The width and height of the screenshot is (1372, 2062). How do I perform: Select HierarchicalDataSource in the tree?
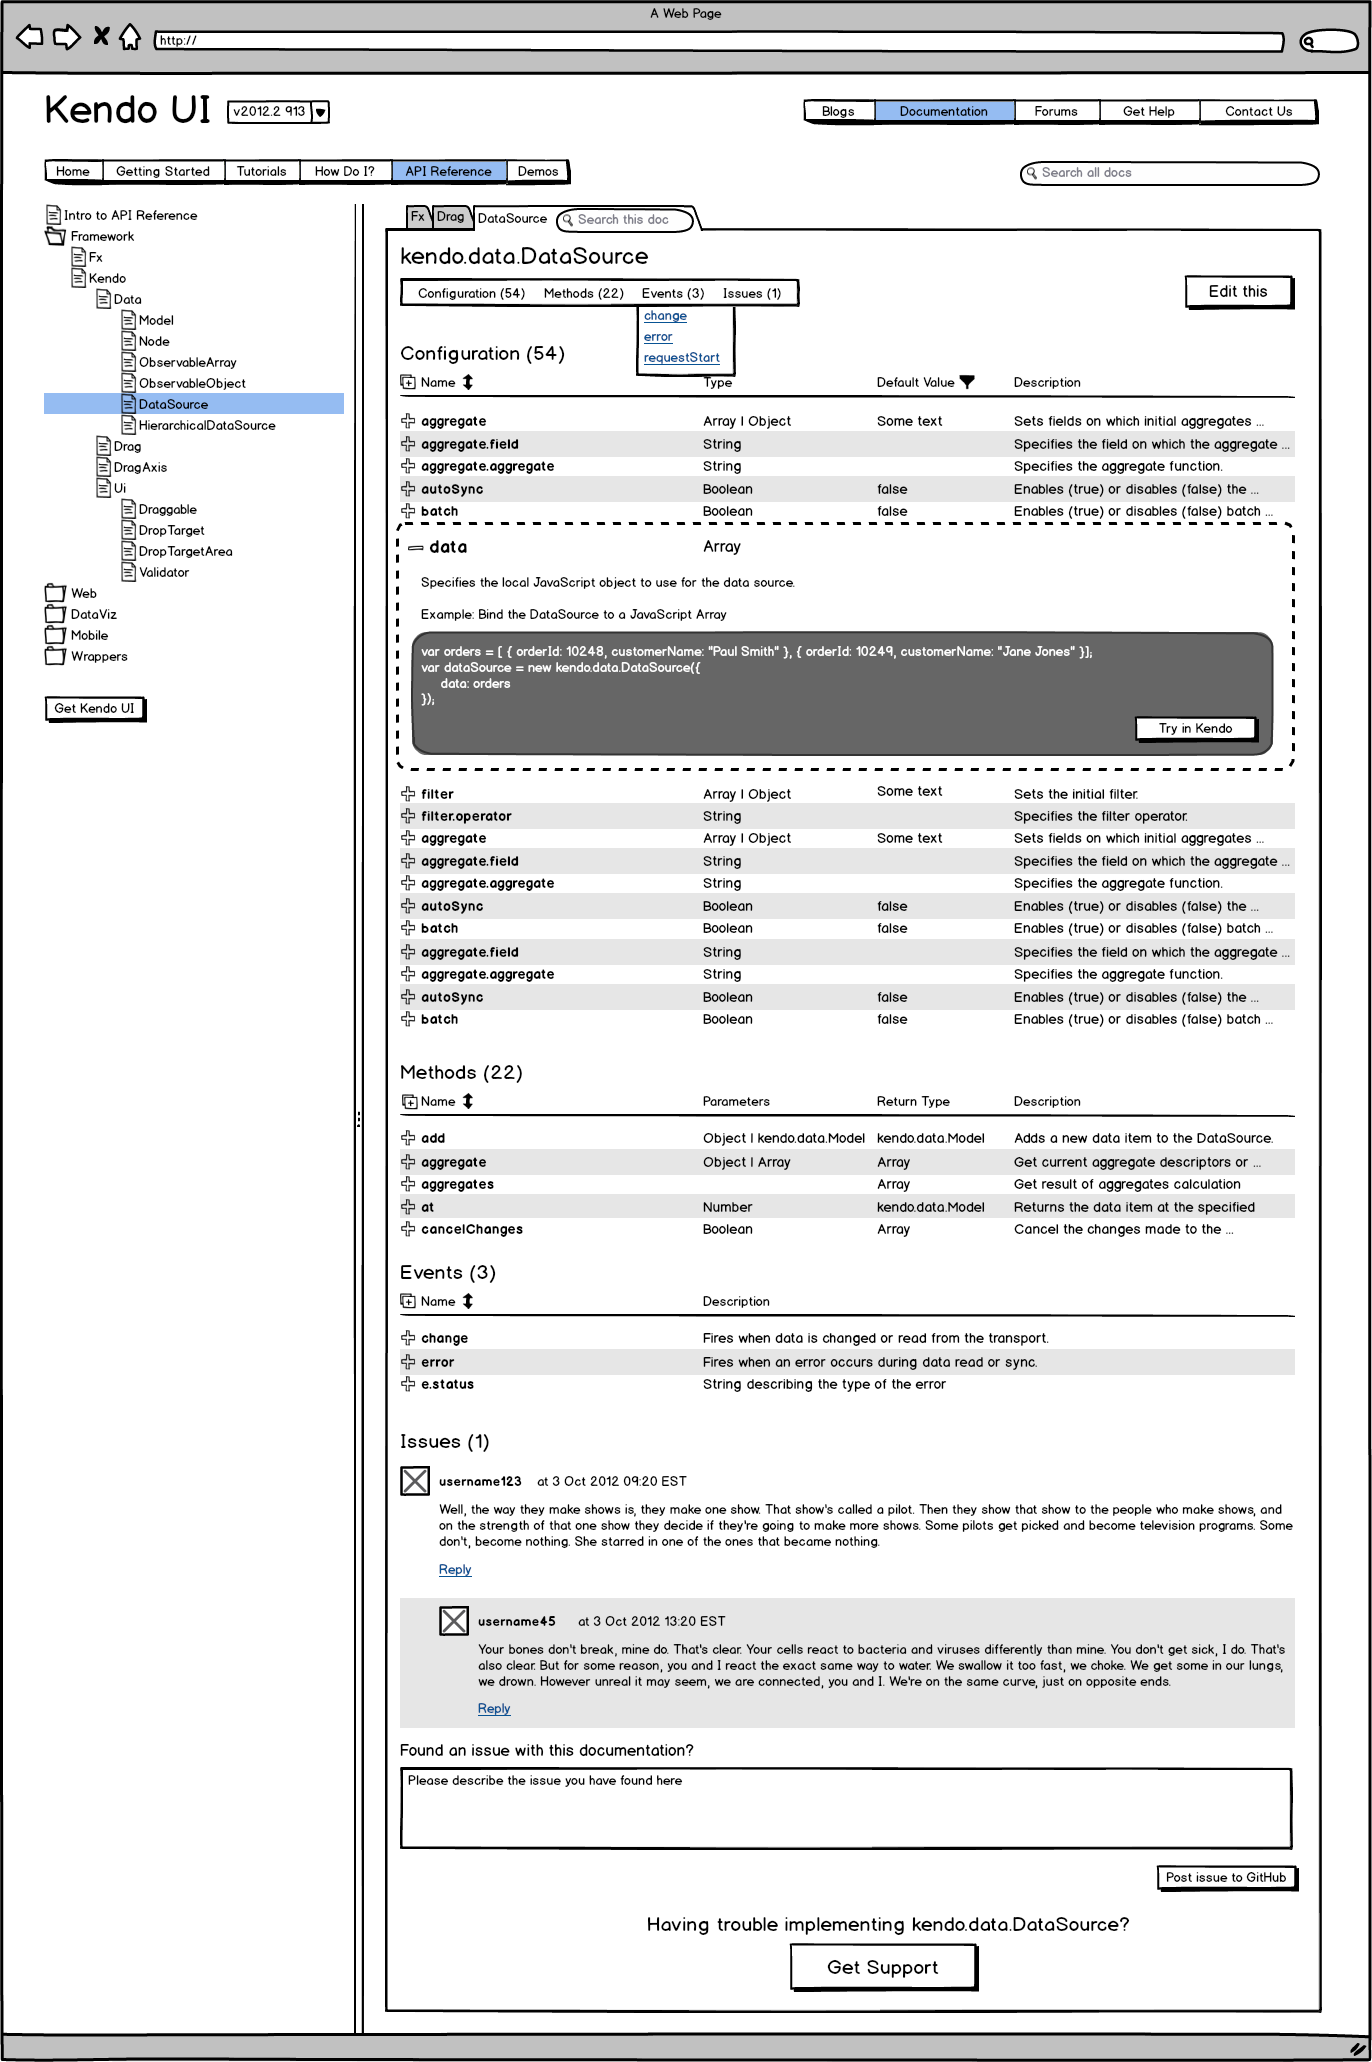click(207, 425)
